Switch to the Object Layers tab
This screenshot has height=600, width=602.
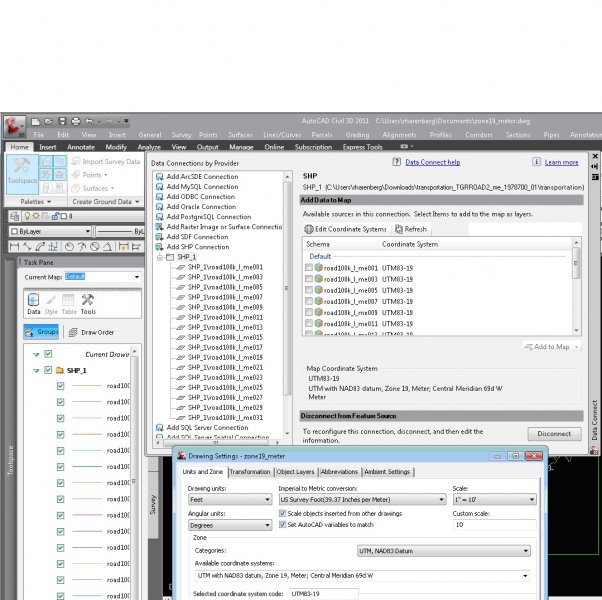[x=295, y=472]
